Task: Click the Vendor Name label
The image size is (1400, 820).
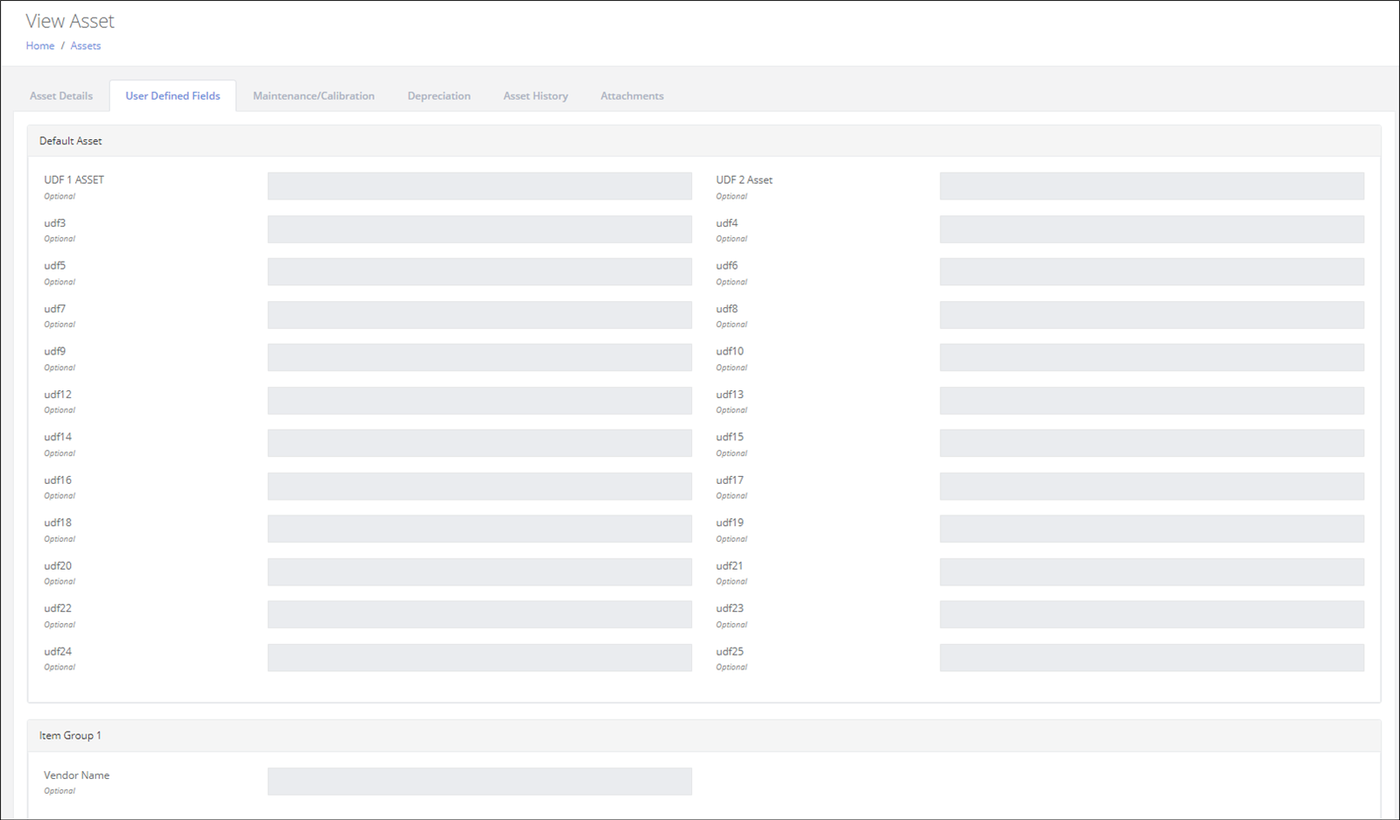Action: pyautogui.click(x=77, y=775)
